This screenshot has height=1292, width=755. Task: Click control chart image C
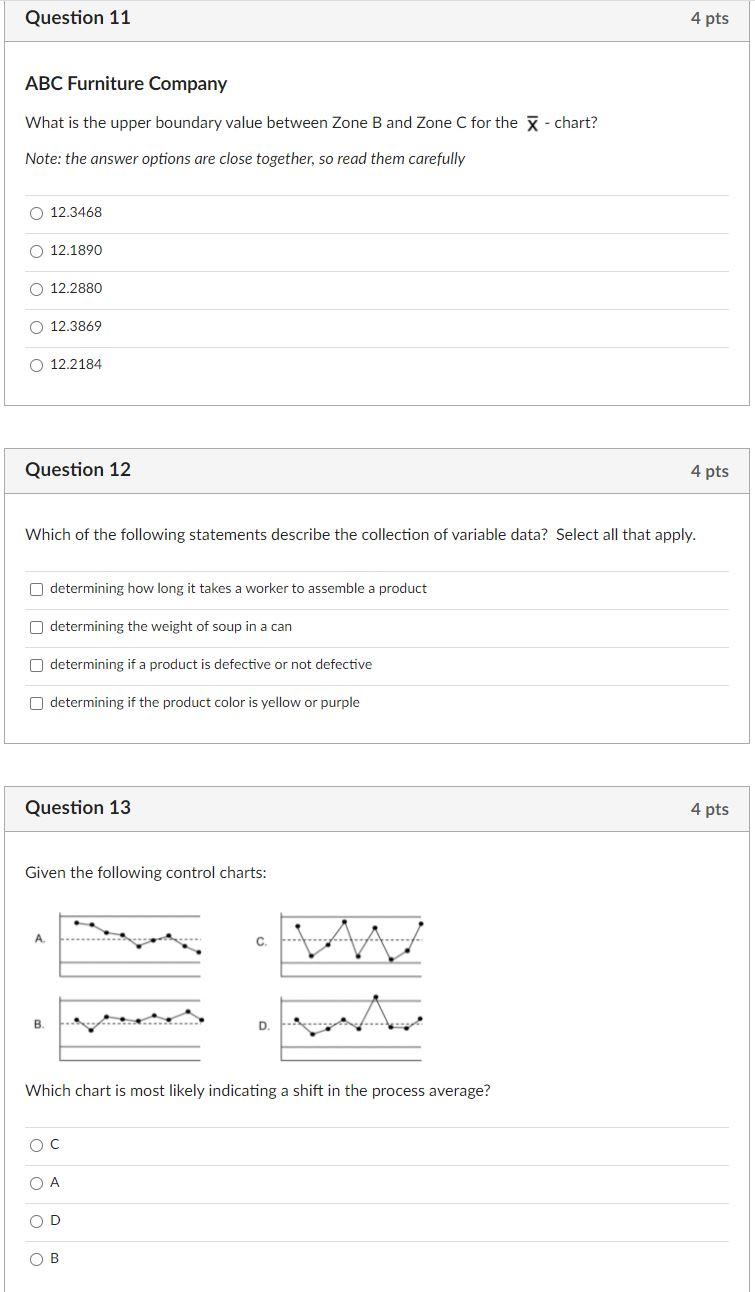click(x=352, y=940)
